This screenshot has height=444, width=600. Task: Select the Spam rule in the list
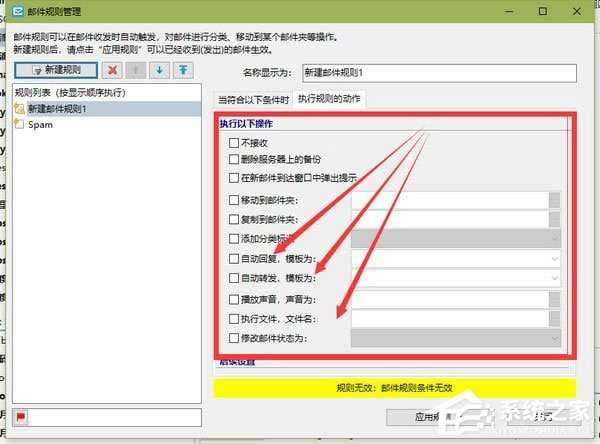point(41,125)
